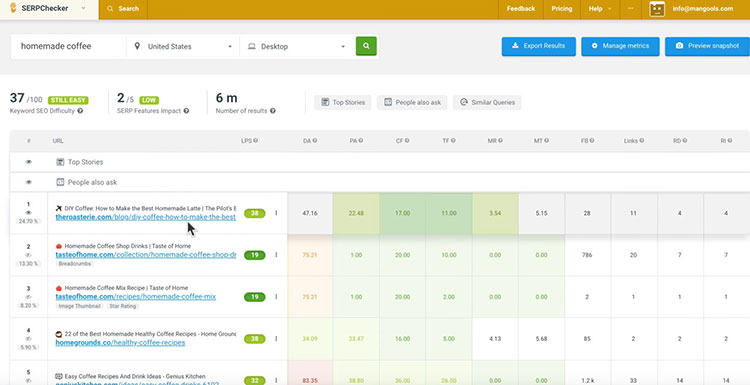Go to the Pricing page
The width and height of the screenshot is (750, 385).
pyautogui.click(x=562, y=9)
